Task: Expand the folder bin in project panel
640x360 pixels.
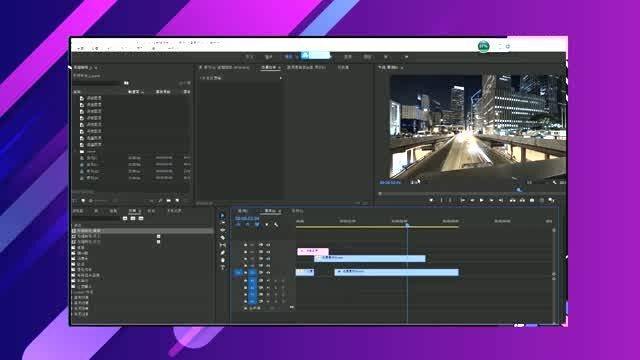Action: click(x=76, y=151)
